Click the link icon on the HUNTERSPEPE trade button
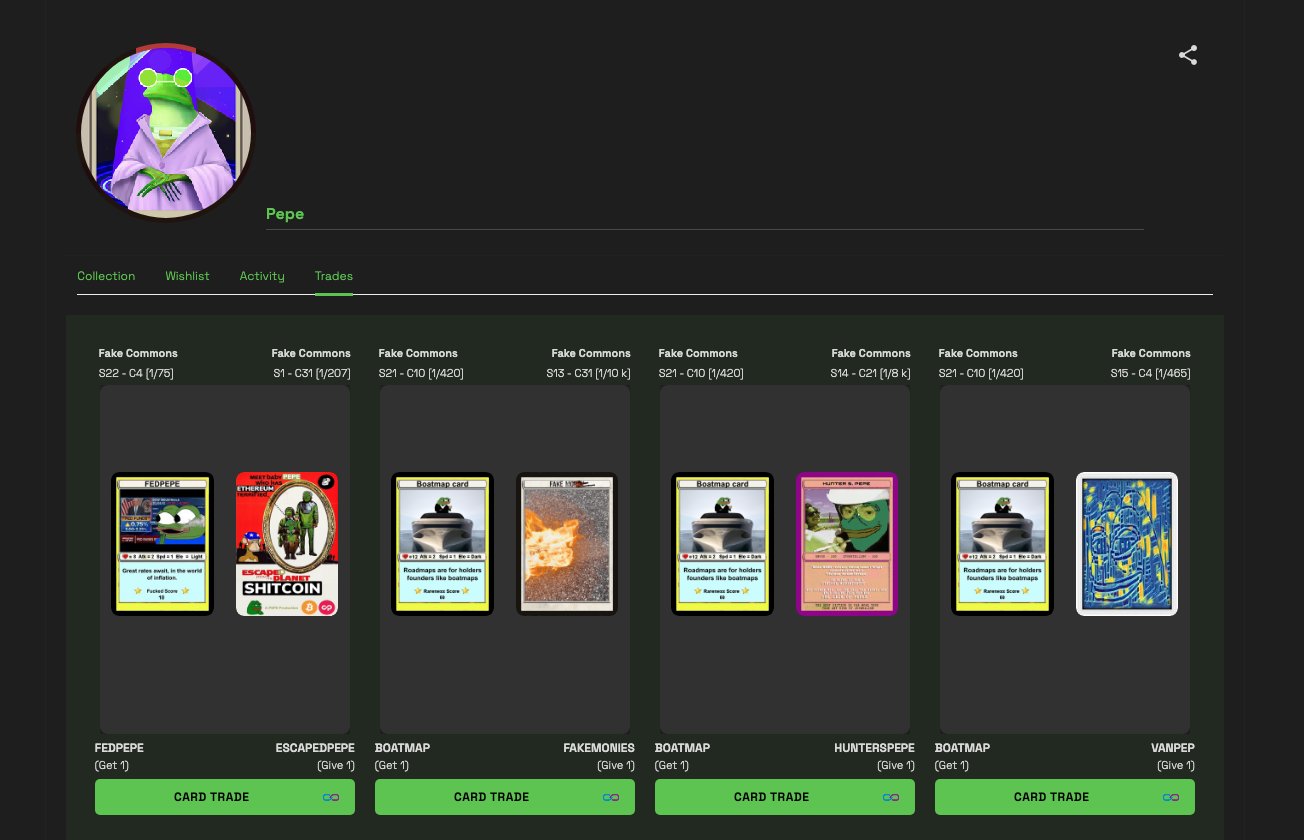This screenshot has height=840, width=1304. [891, 797]
